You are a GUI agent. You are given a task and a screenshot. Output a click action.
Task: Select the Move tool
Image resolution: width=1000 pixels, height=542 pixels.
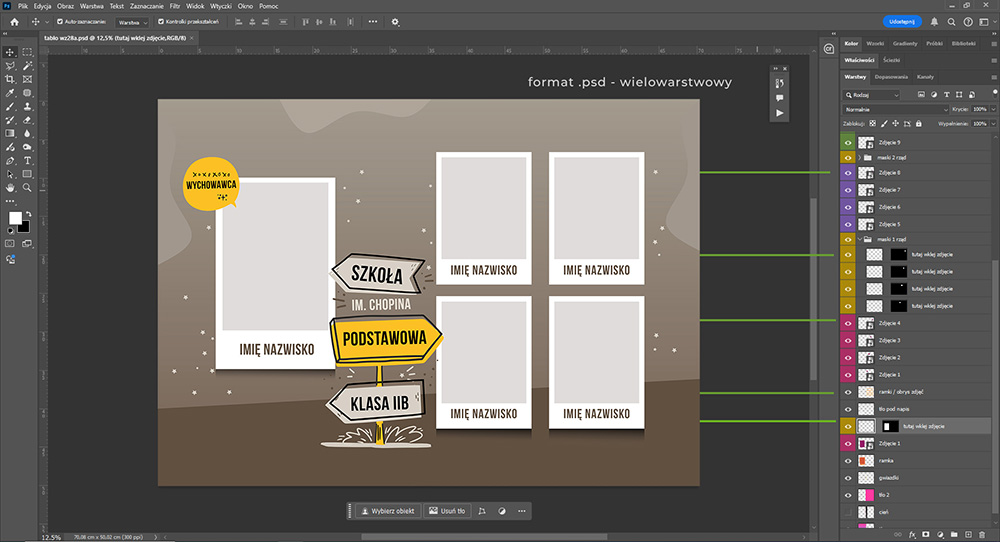pyautogui.click(x=10, y=52)
